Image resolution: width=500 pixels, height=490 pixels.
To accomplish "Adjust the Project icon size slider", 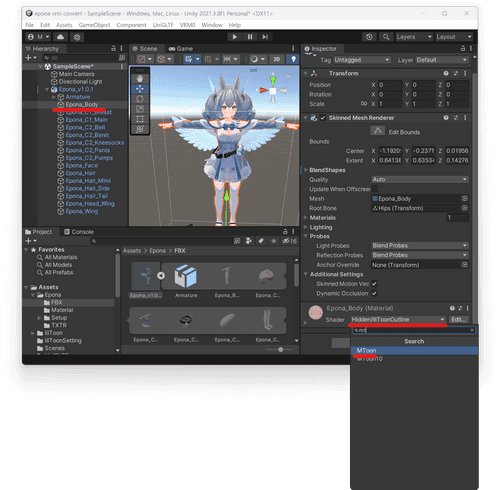I will (280, 349).
